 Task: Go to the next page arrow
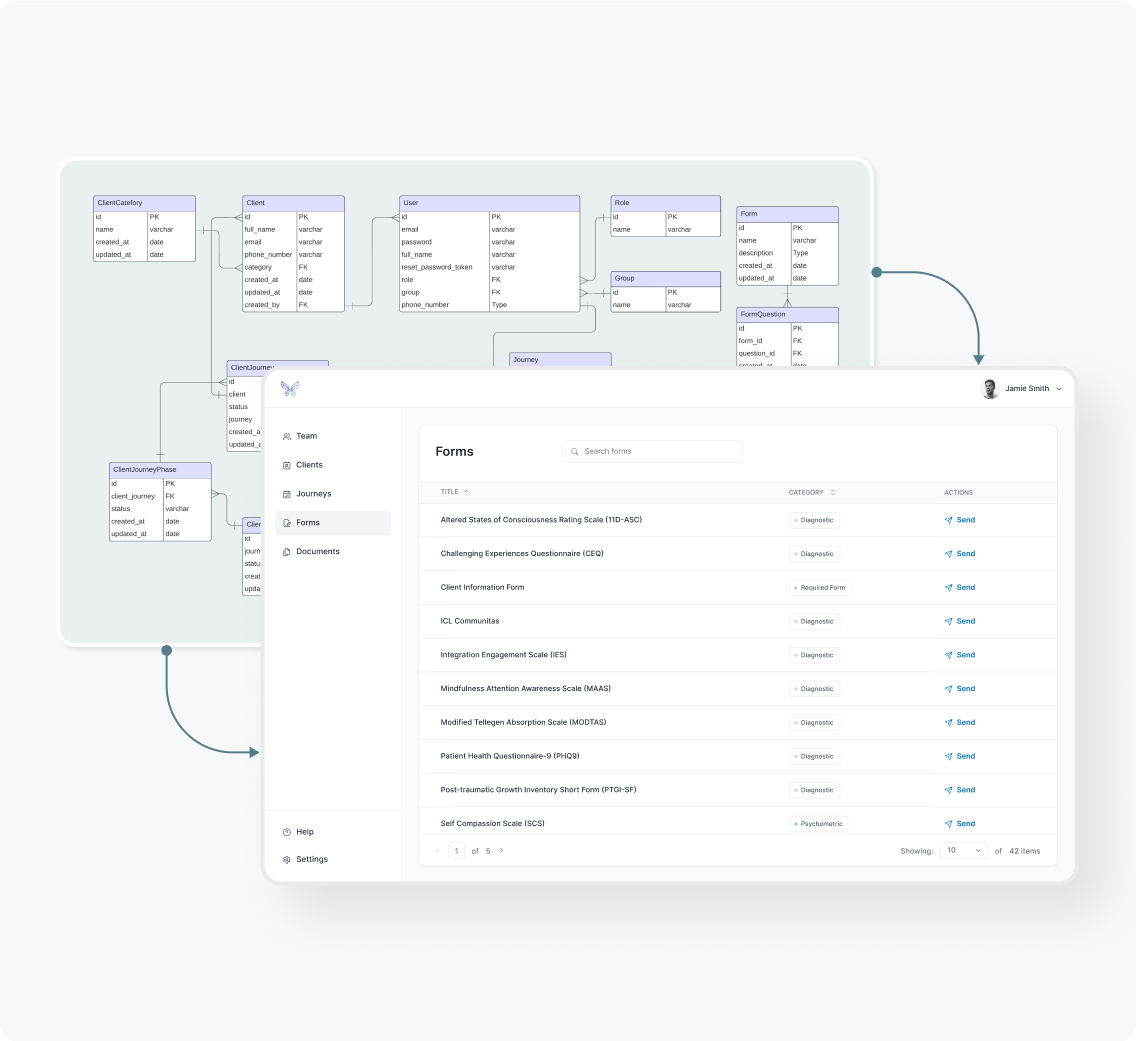501,851
